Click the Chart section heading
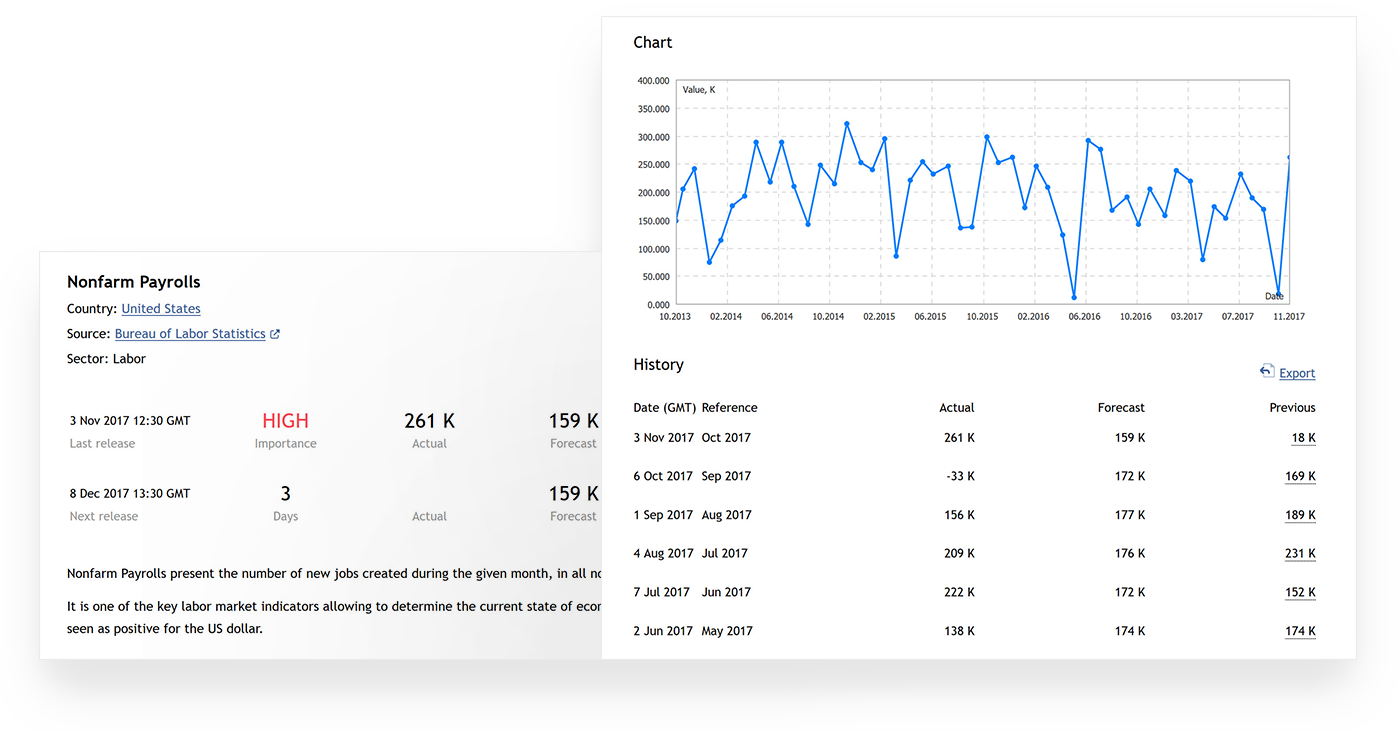 [x=652, y=42]
